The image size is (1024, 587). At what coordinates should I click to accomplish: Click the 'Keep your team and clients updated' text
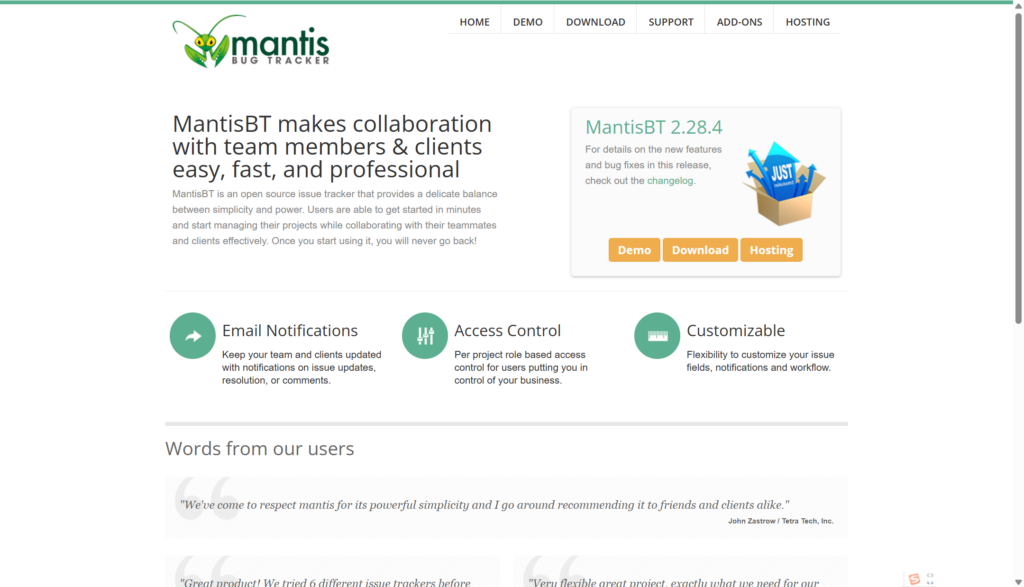(x=302, y=368)
